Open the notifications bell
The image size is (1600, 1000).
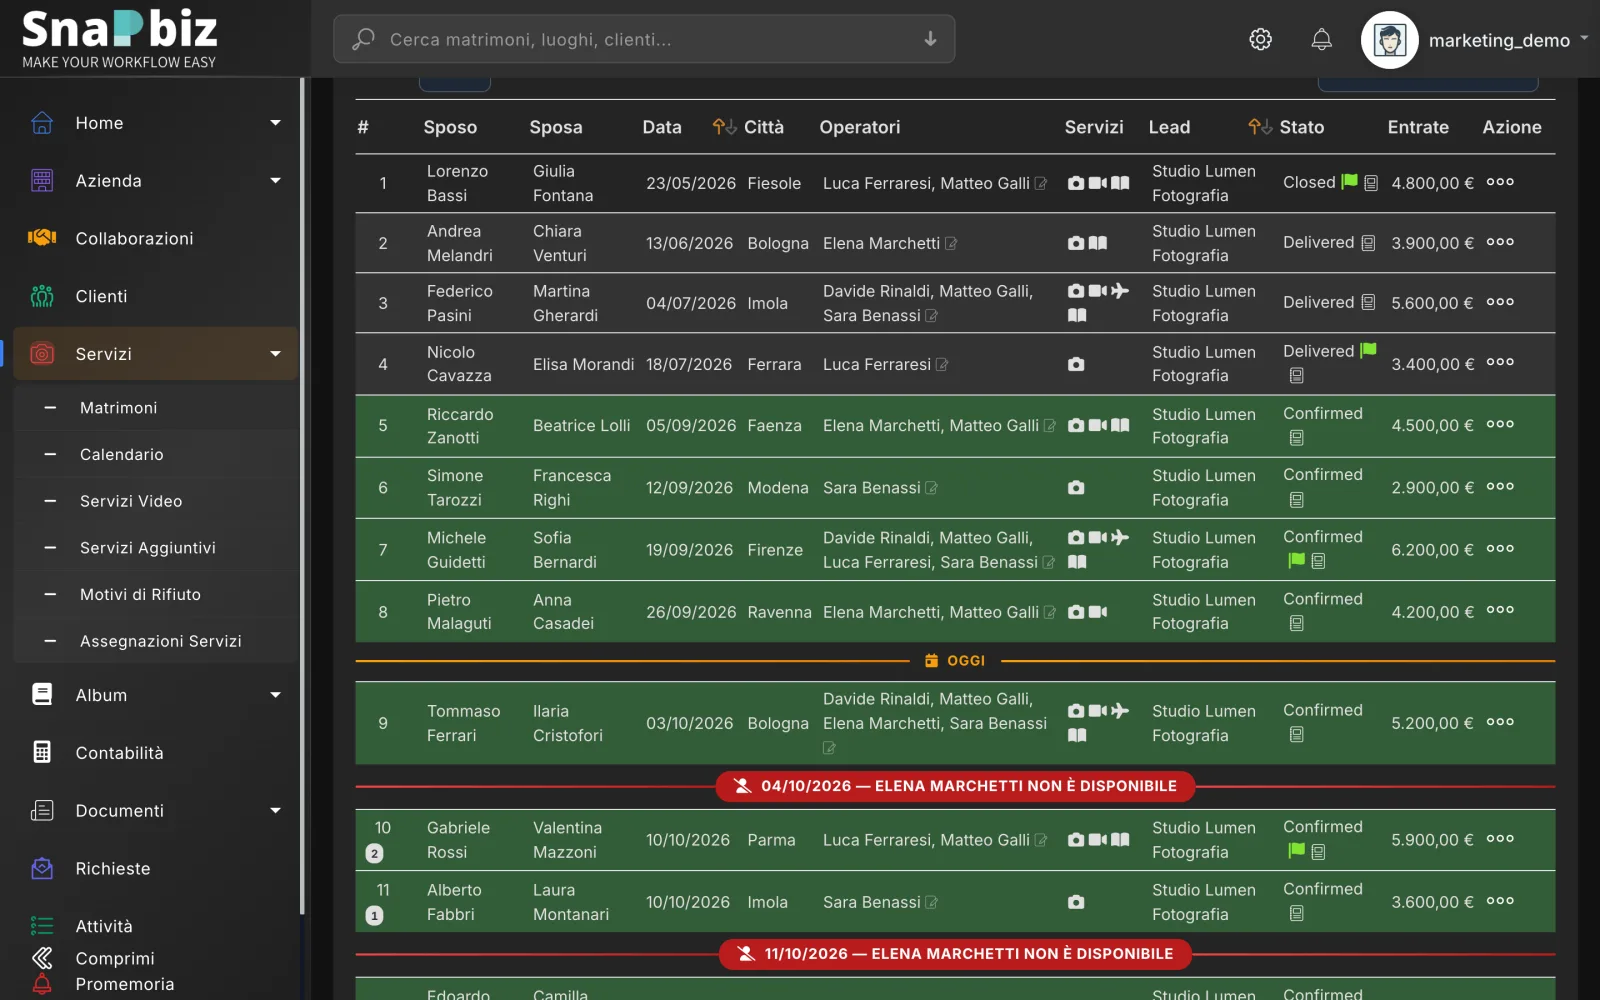click(1321, 39)
